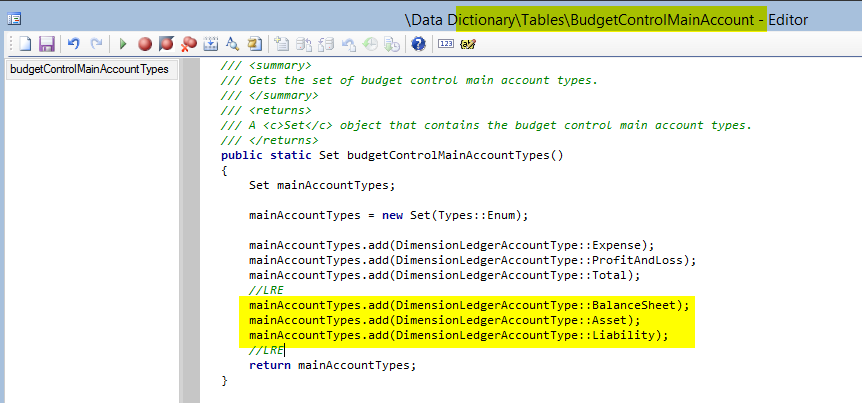Save the code with the floppy disk icon

tap(46, 44)
